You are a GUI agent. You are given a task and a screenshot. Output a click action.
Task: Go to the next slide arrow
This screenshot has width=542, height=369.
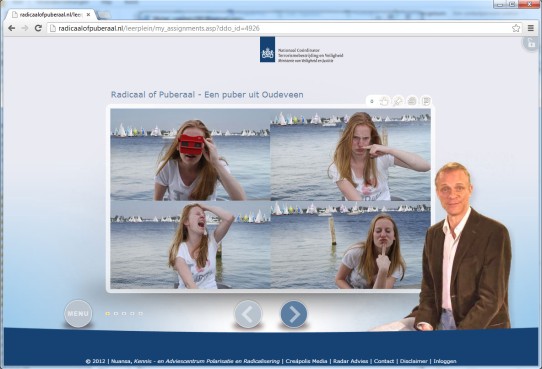click(293, 314)
